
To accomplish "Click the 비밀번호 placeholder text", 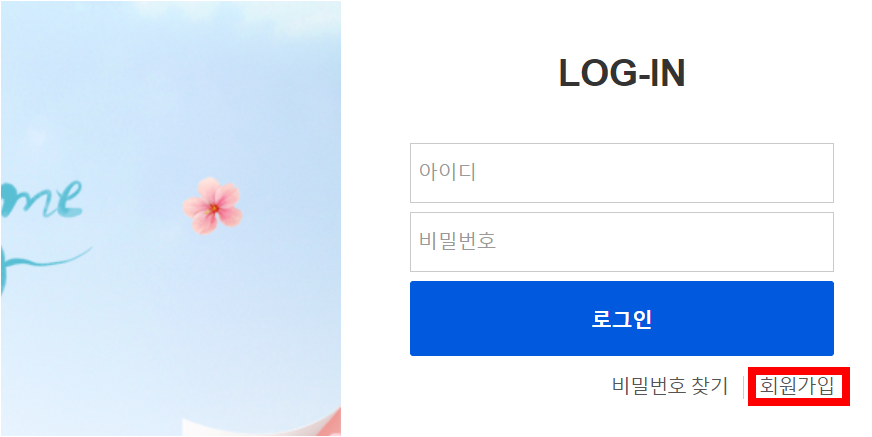I will 457,241.
